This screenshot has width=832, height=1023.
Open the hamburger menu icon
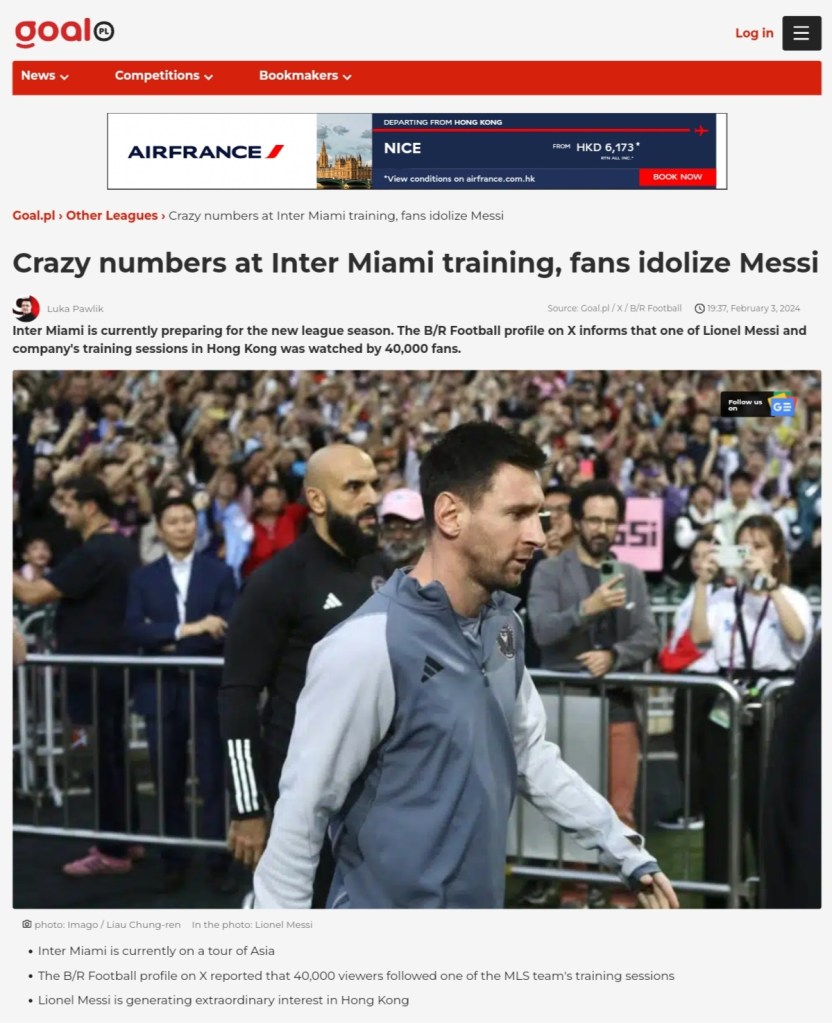point(801,33)
